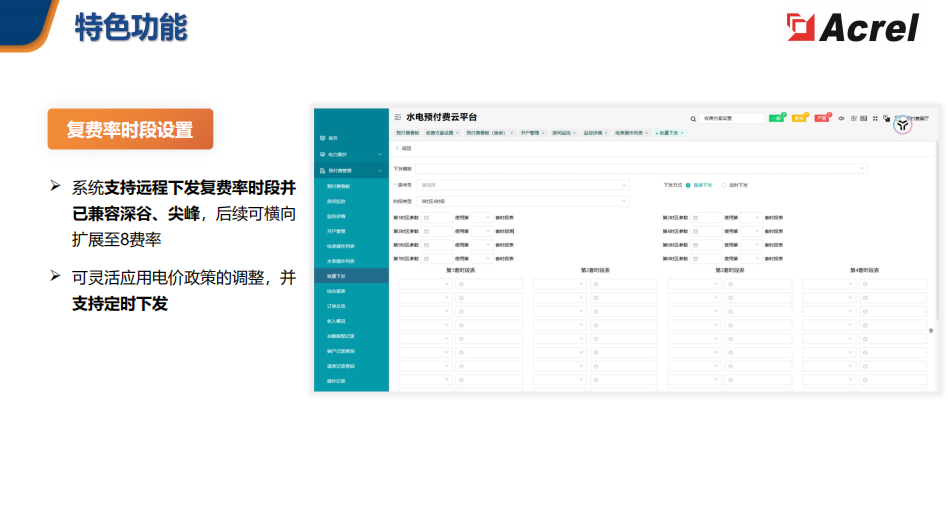Image resolution: width=948 pixels, height=527 pixels.
Task: Click the first time field under 第1套时段表
Action: coord(489,284)
